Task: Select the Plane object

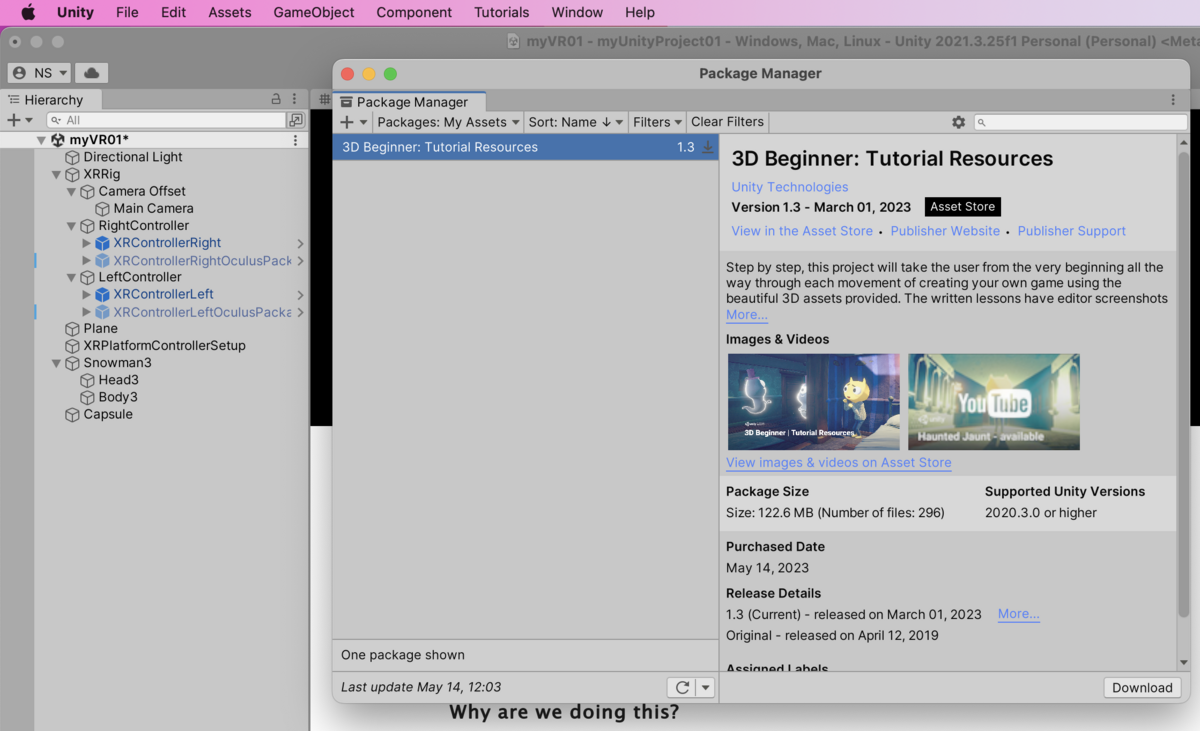Action: click(x=100, y=329)
